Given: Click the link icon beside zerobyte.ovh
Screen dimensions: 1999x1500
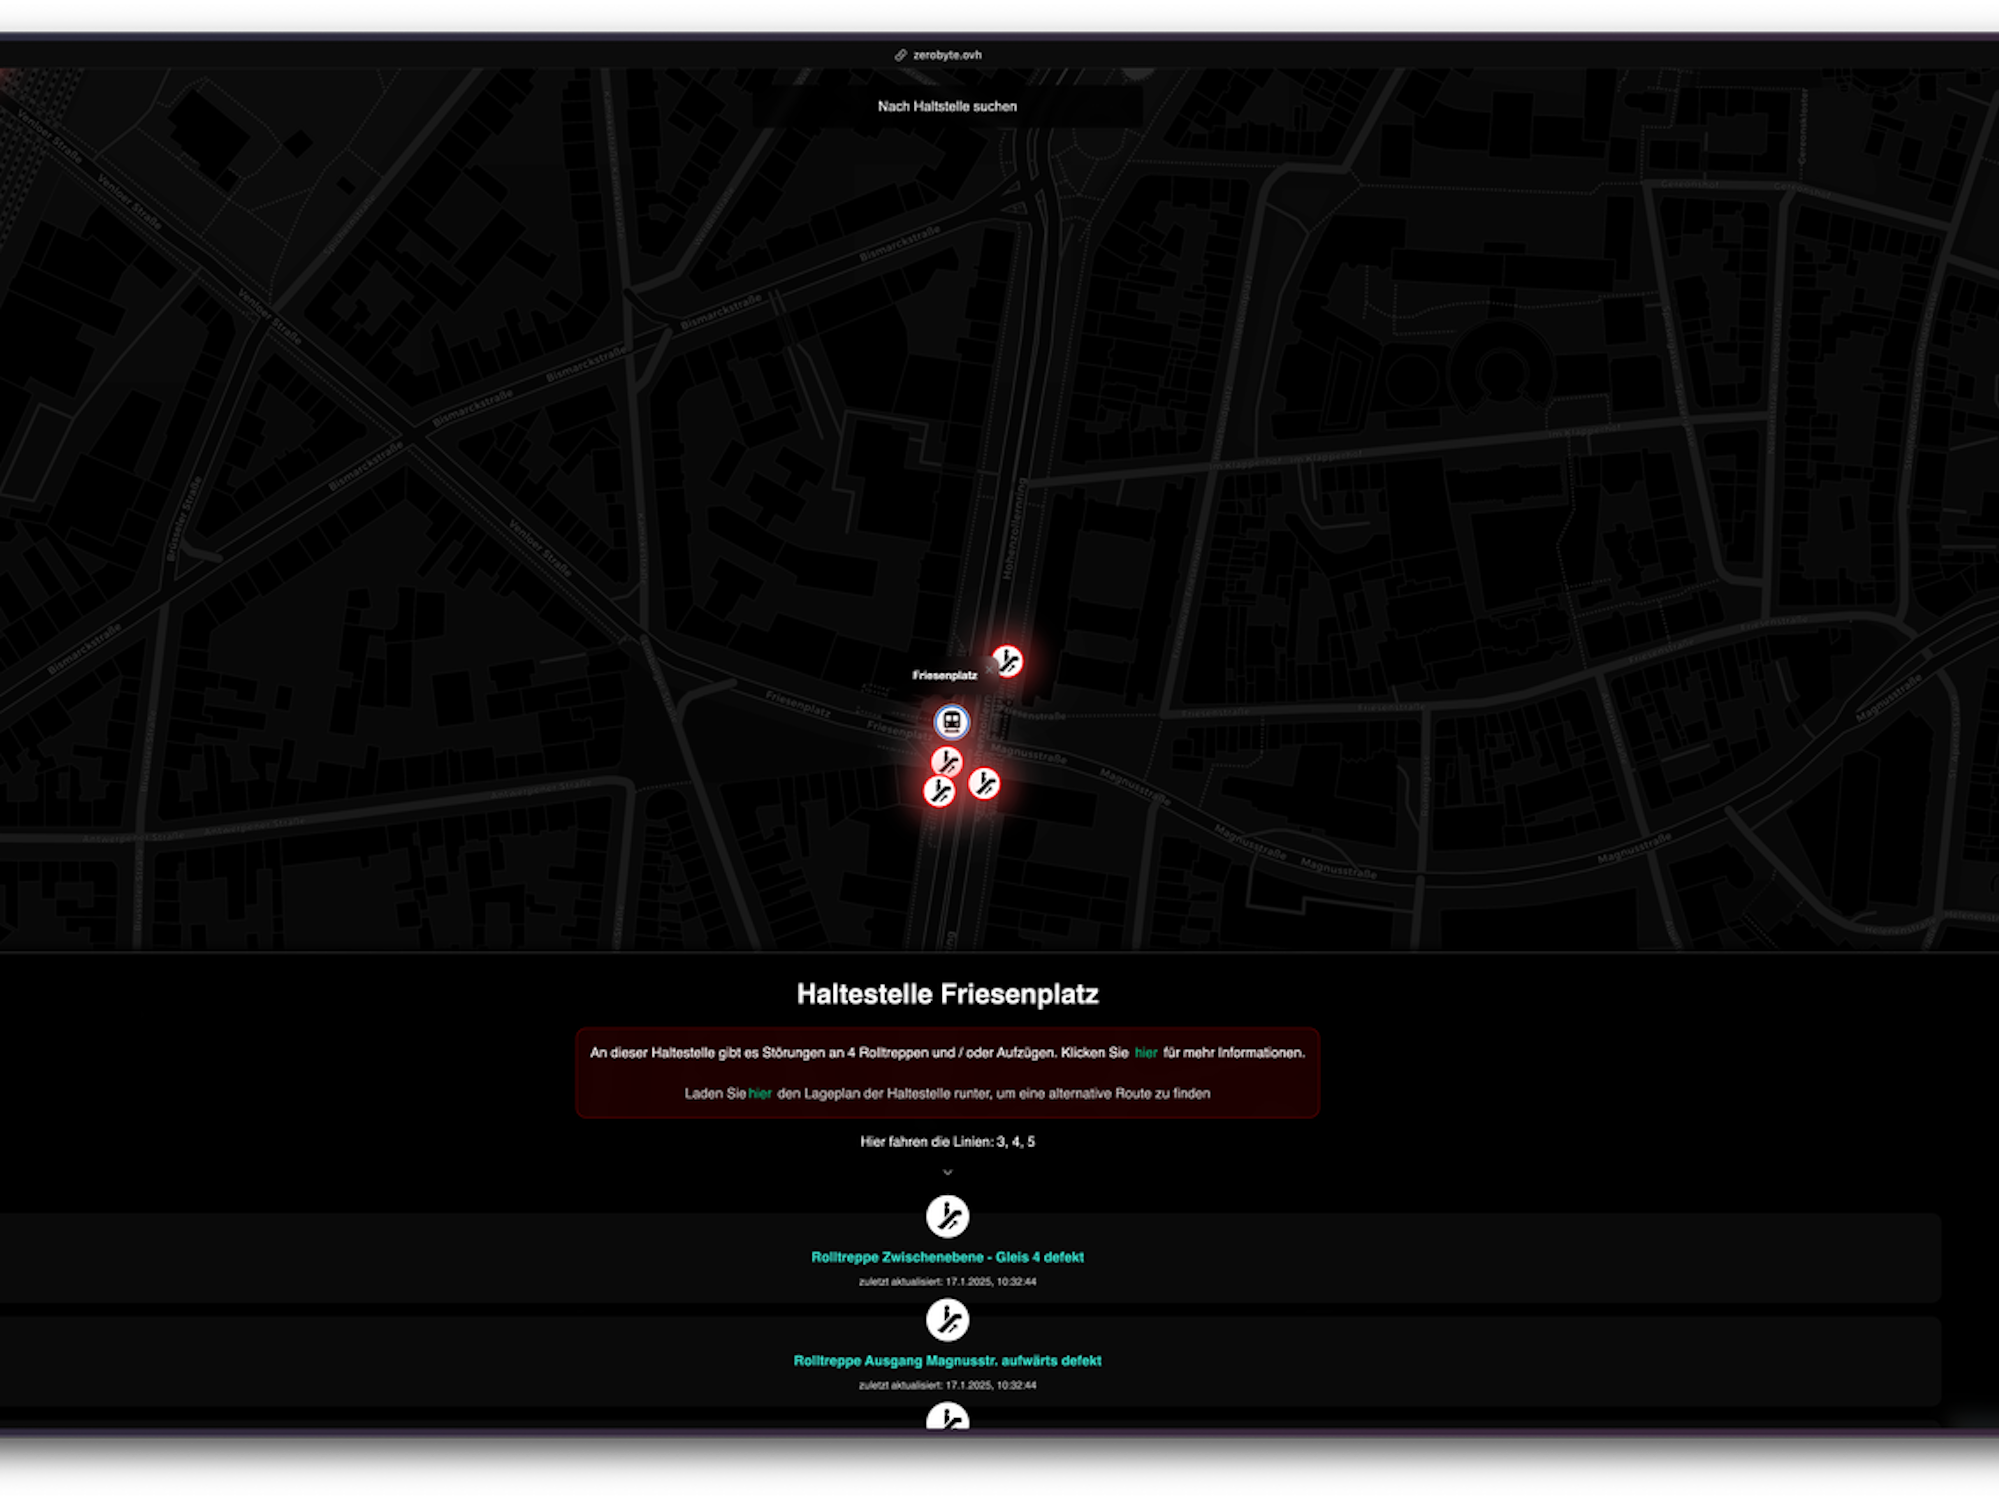Looking at the screenshot, I should pyautogui.click(x=900, y=55).
